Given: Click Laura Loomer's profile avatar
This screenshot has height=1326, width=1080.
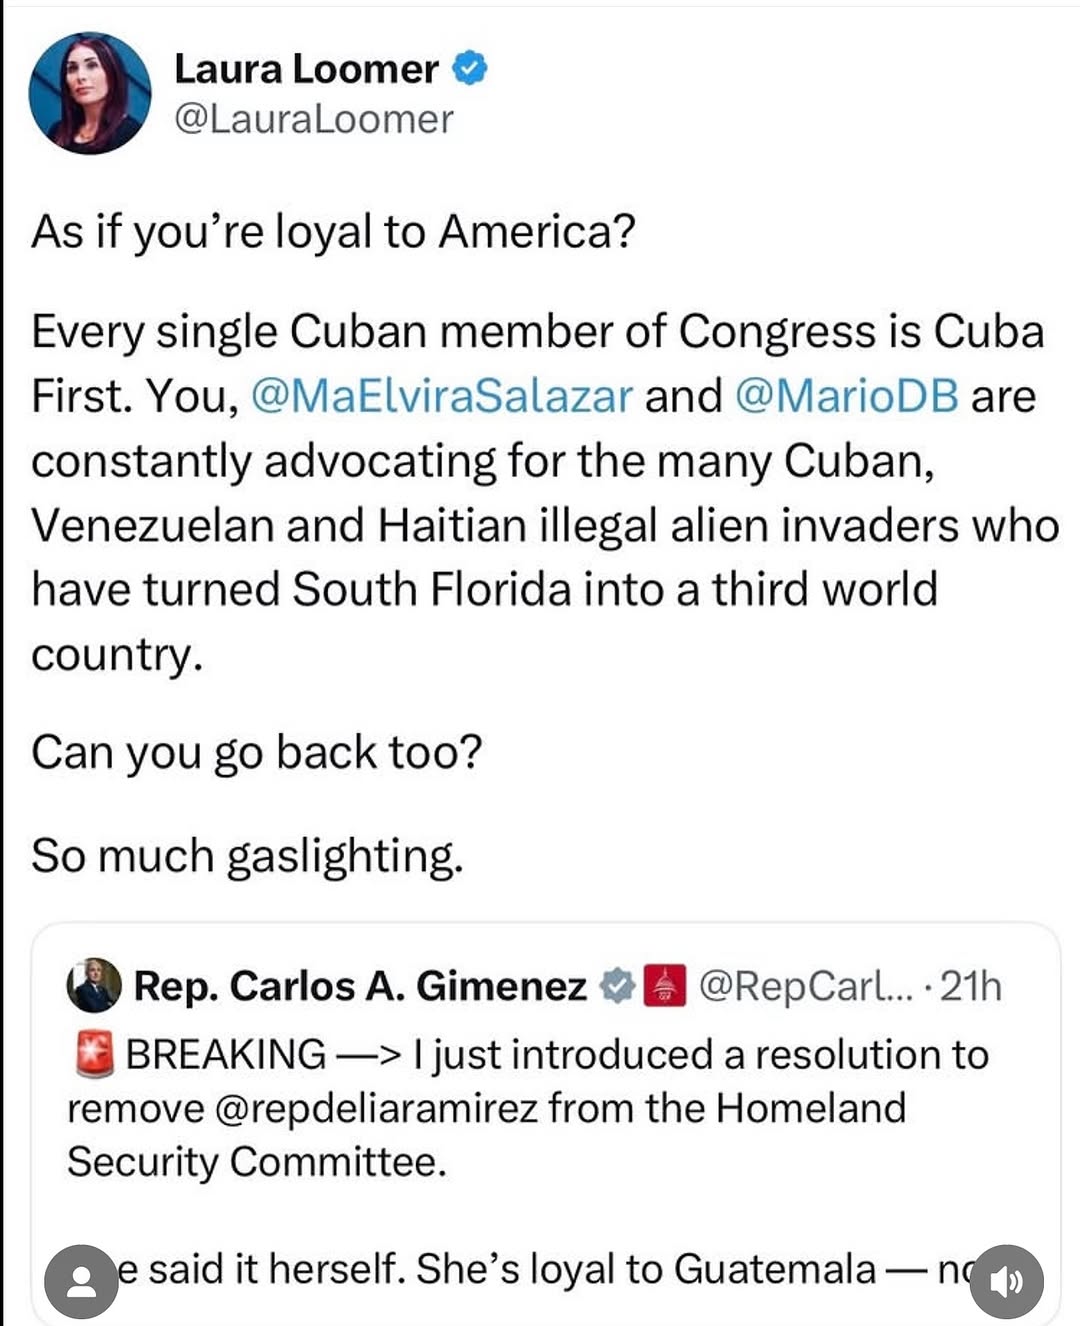Looking at the screenshot, I should coord(90,93).
